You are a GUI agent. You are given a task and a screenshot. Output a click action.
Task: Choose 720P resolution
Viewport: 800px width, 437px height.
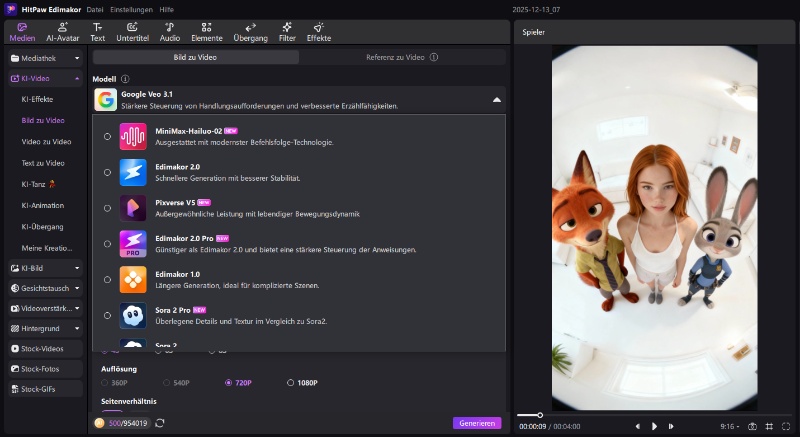238,382
